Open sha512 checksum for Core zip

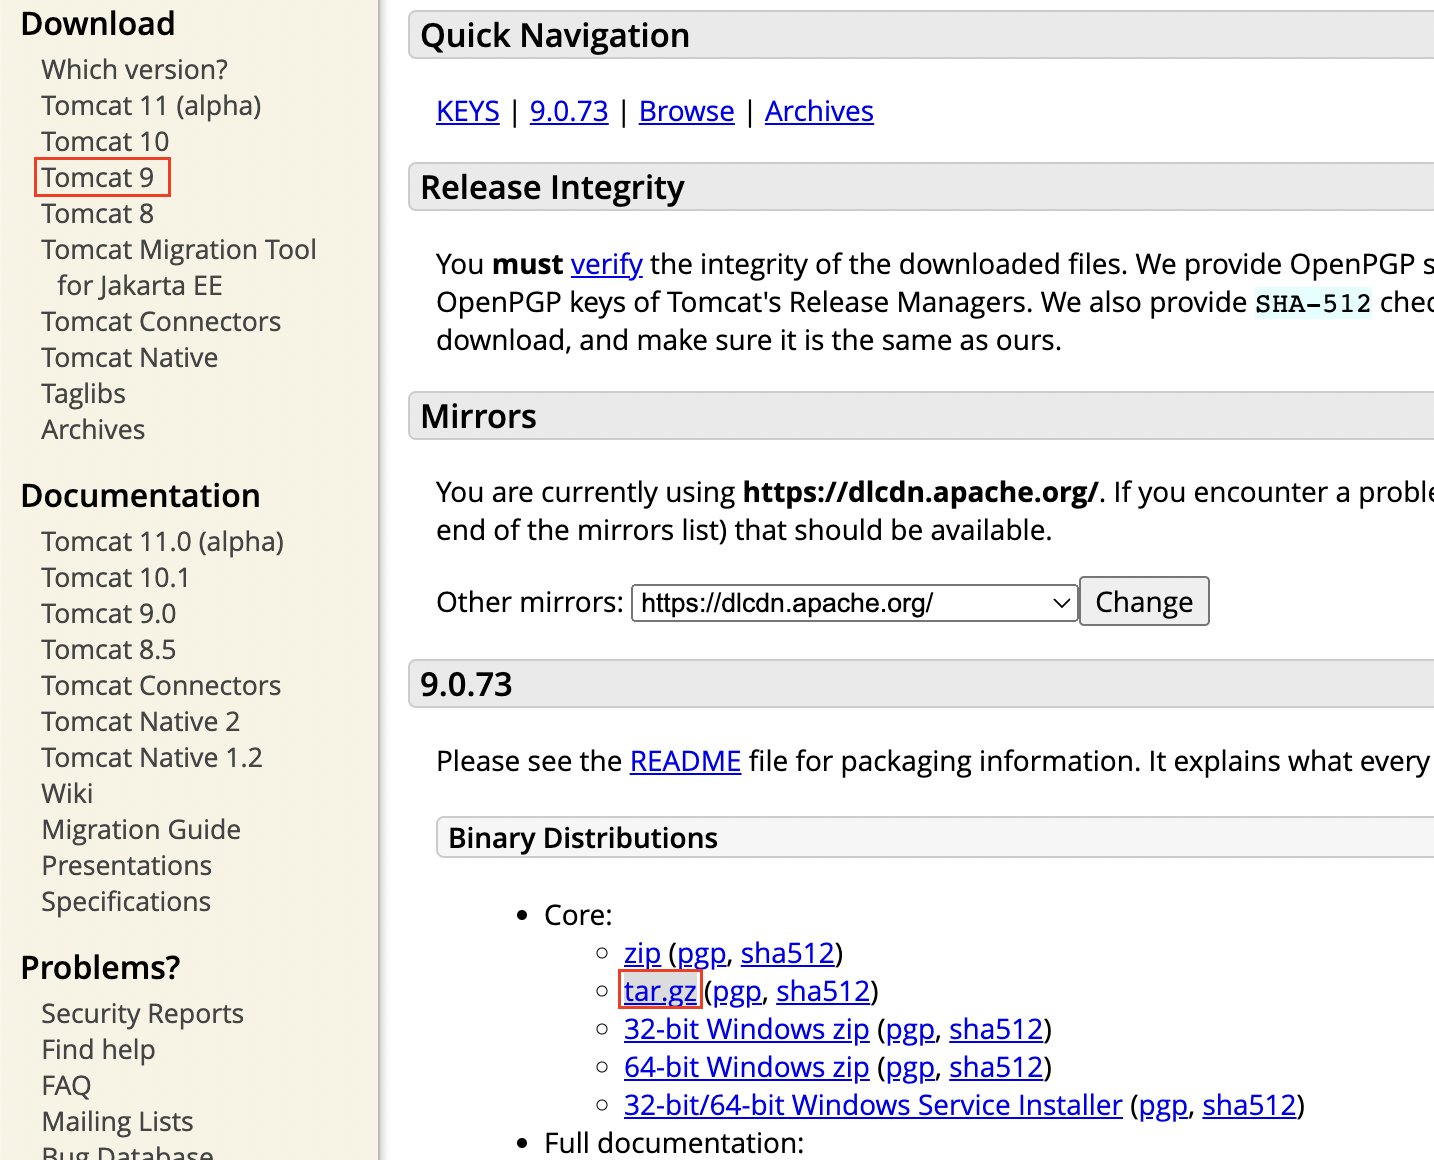(788, 953)
